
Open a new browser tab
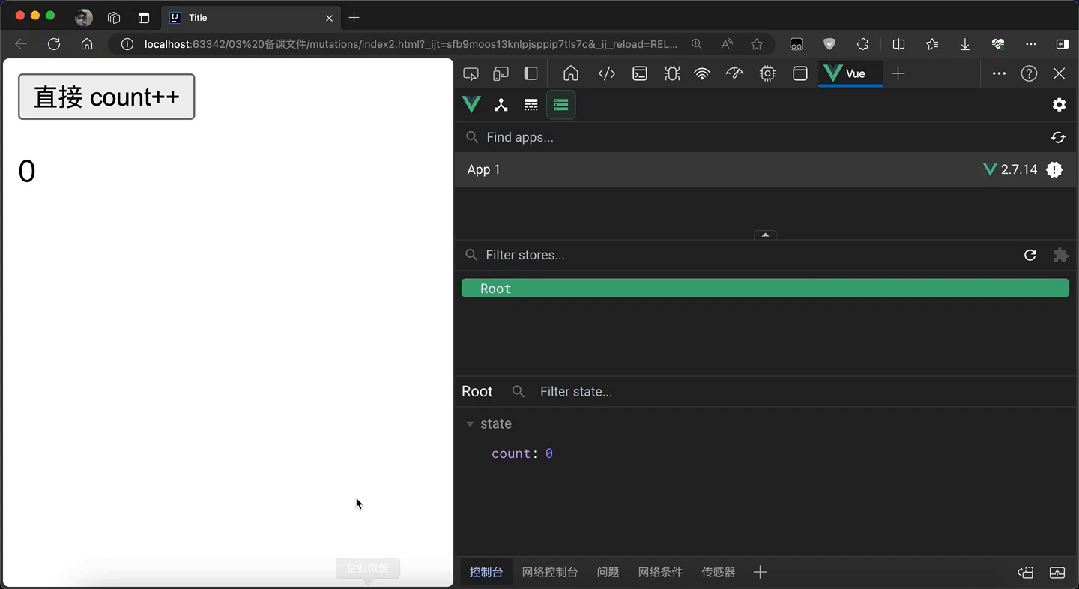[354, 18]
